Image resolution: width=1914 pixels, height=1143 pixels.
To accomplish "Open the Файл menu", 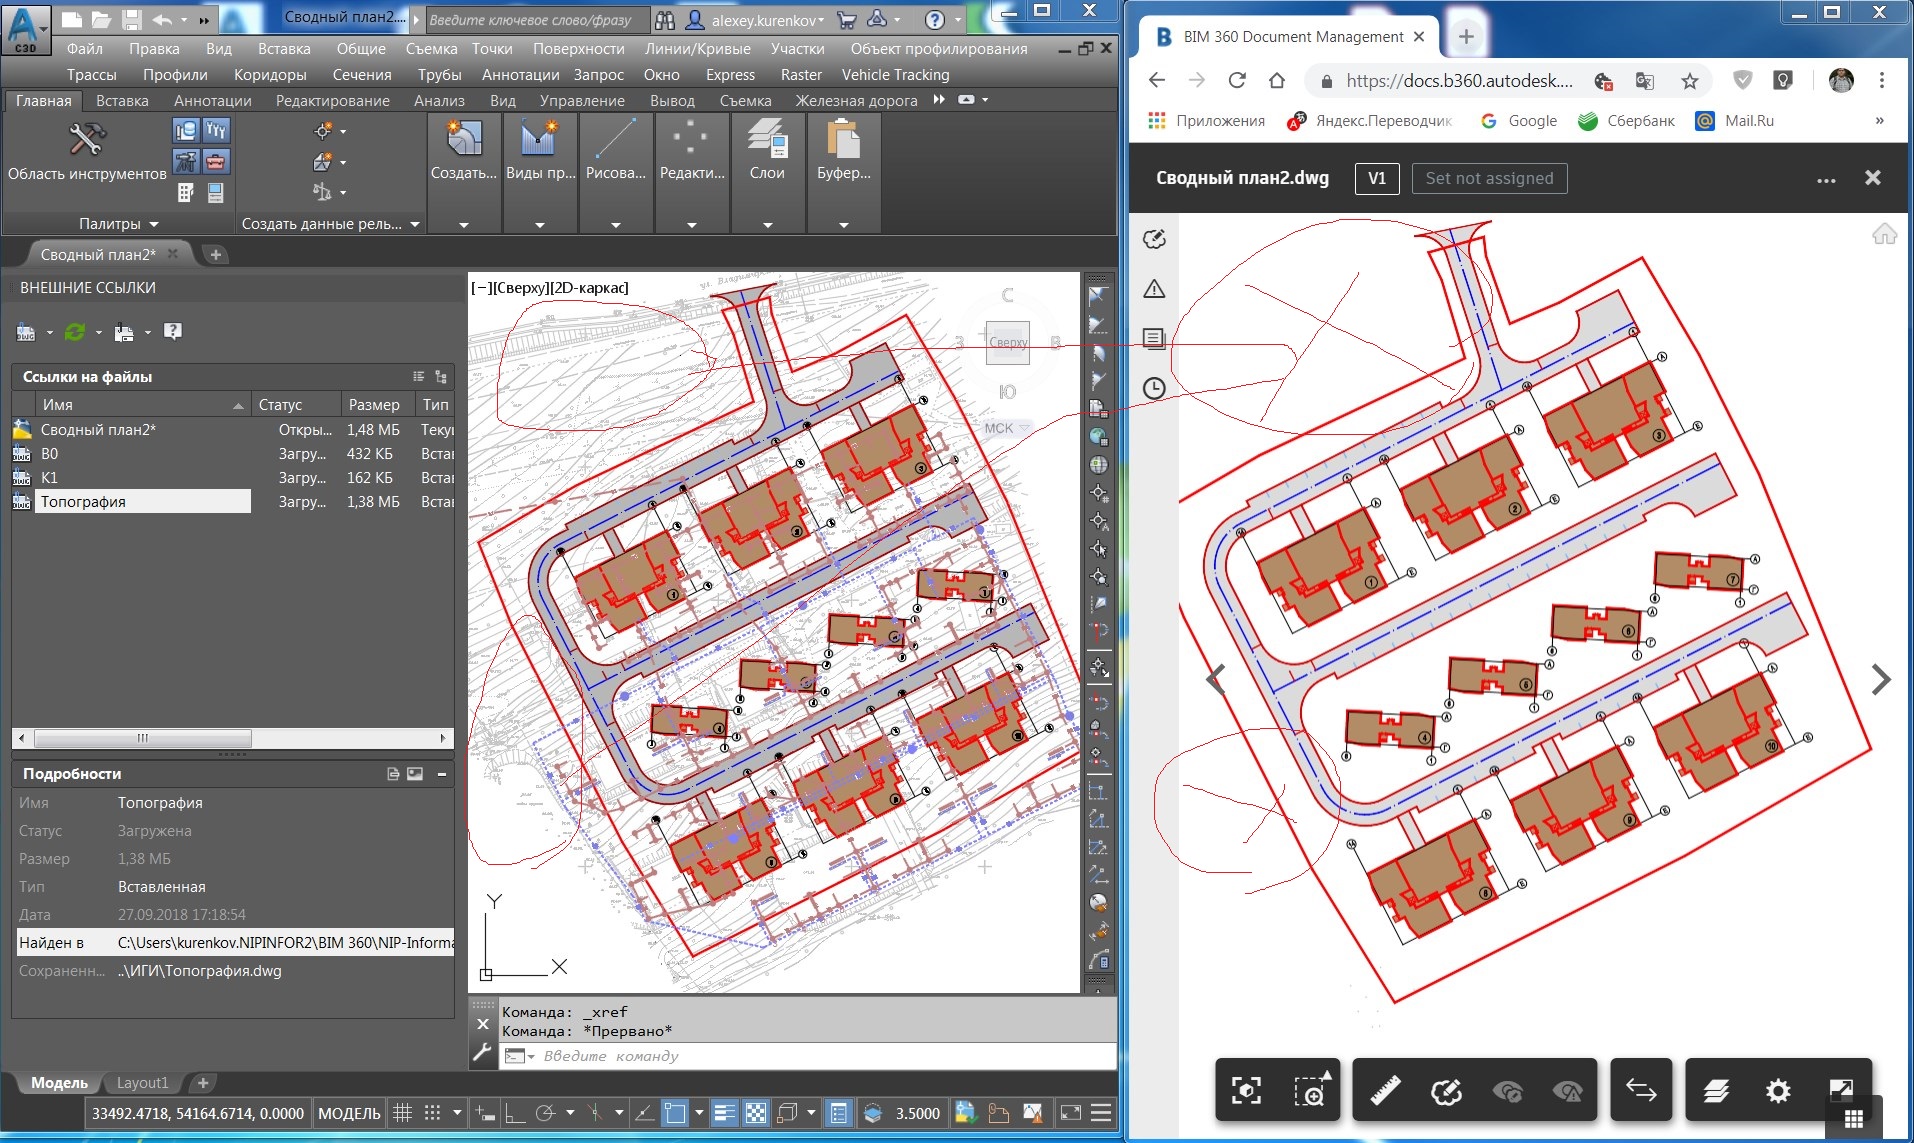I will tap(83, 48).
